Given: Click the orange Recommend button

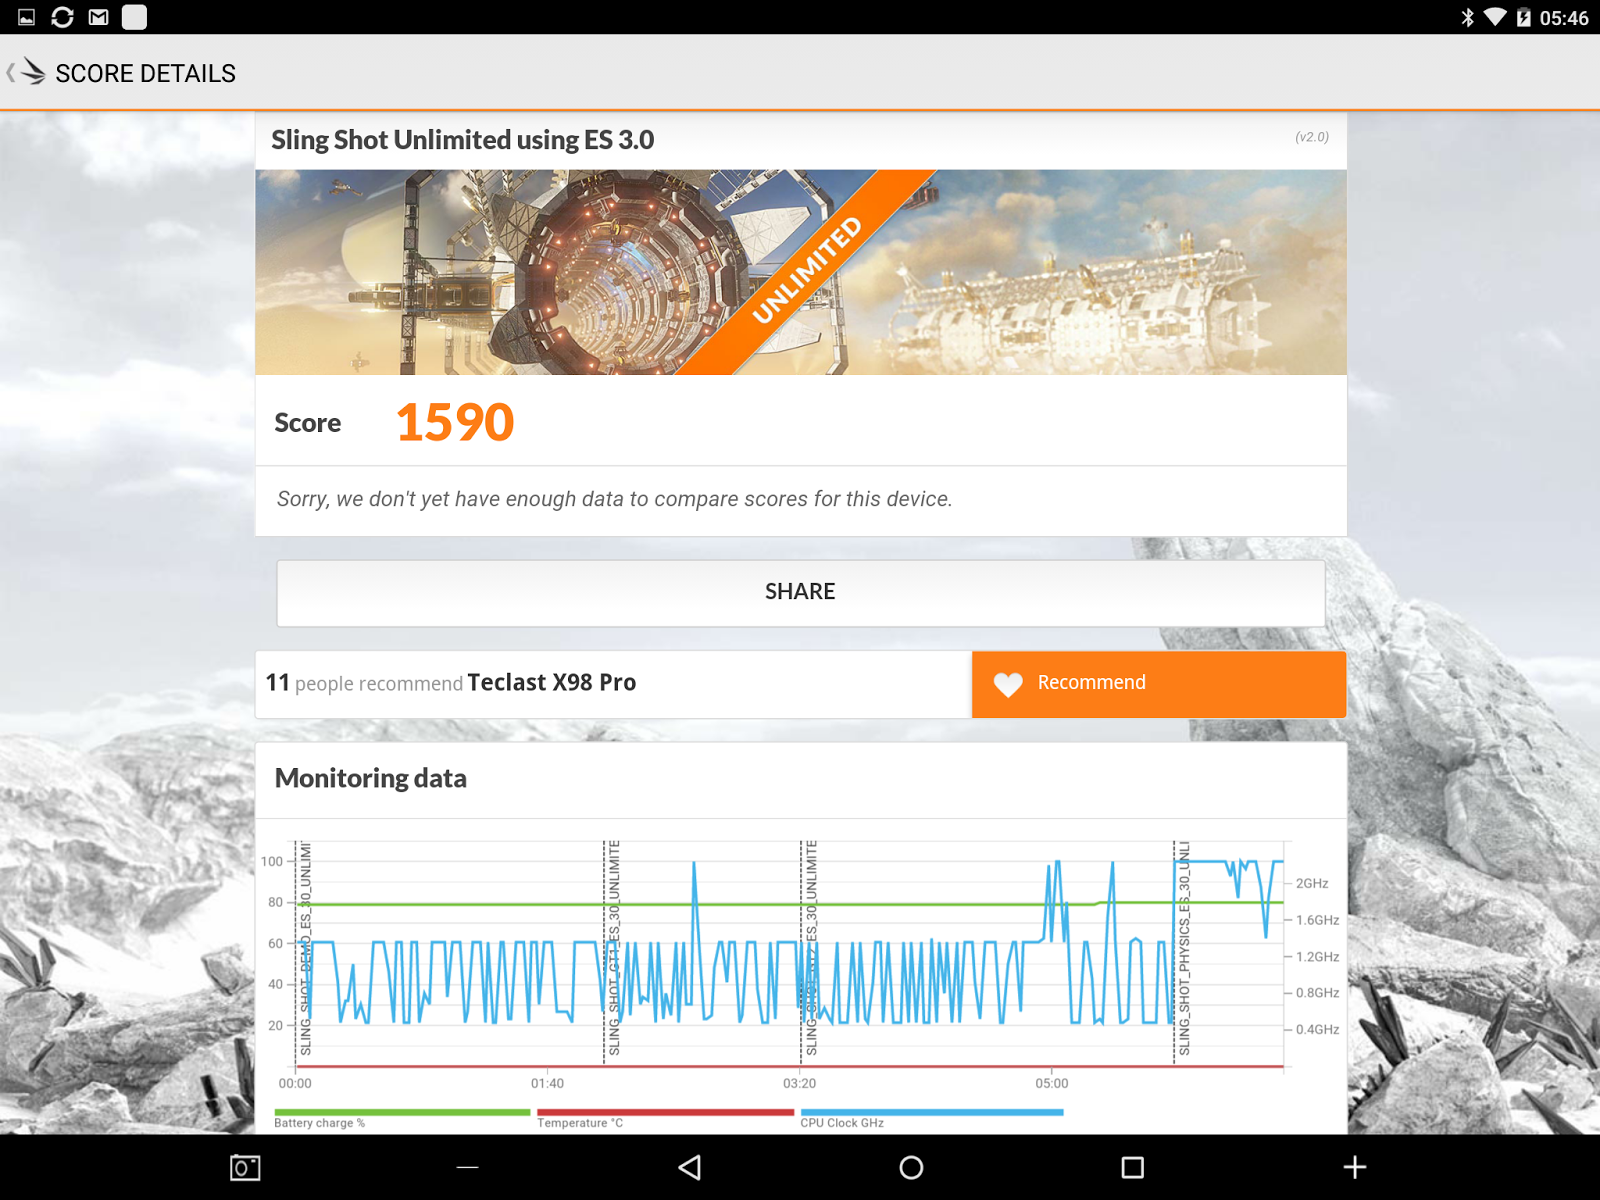Looking at the screenshot, I should 1159,684.
